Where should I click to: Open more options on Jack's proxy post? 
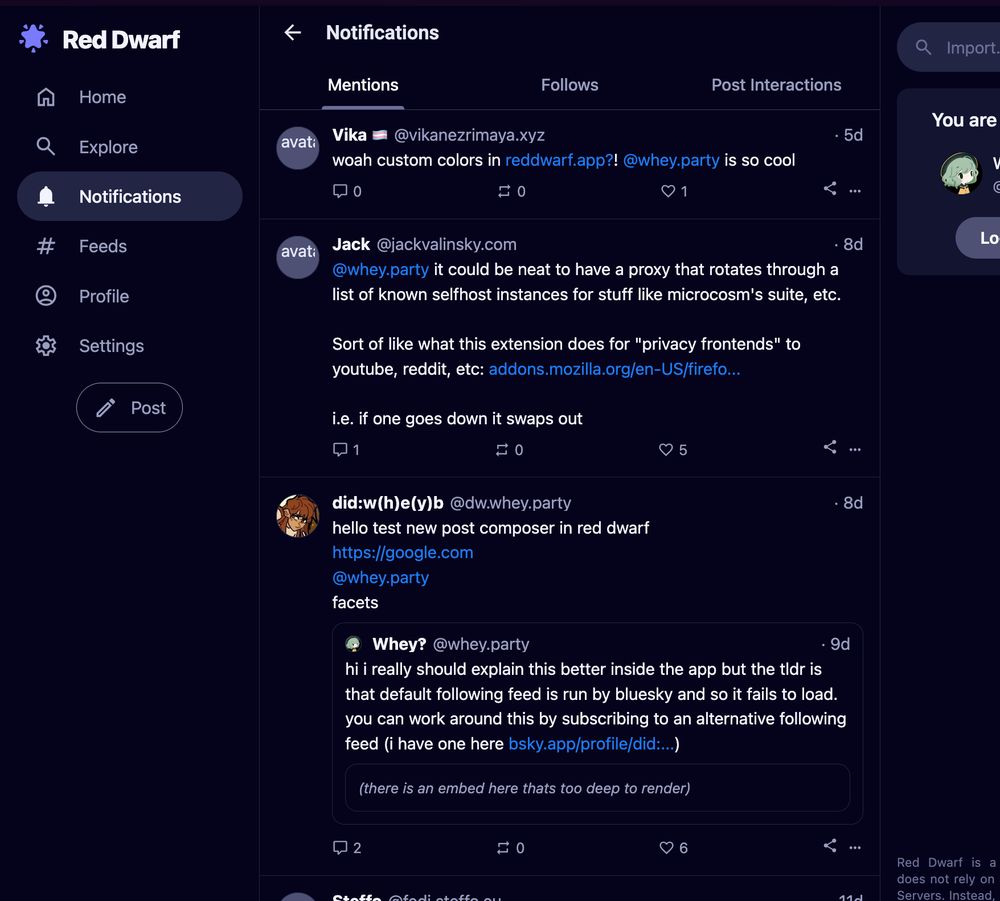click(855, 449)
